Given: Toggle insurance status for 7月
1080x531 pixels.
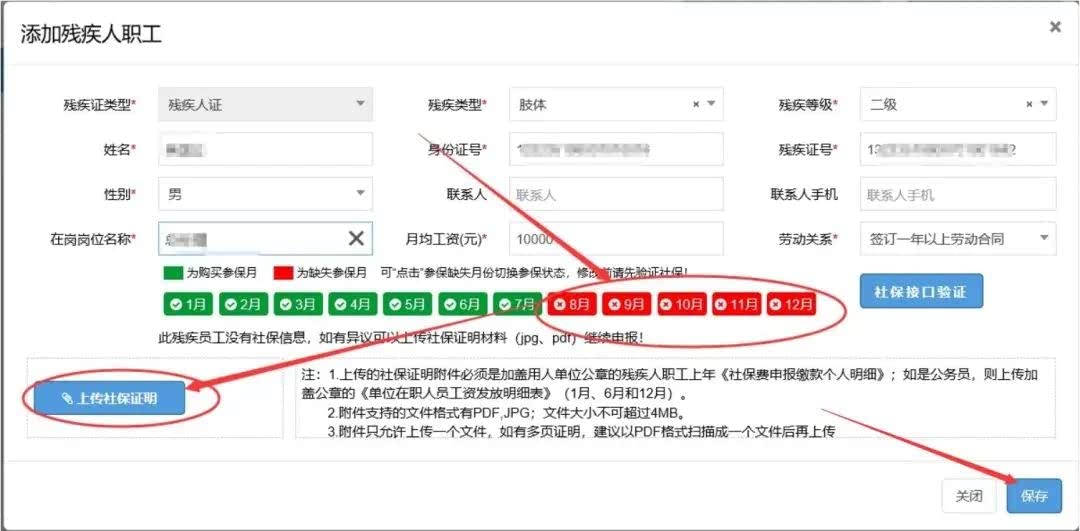Looking at the screenshot, I should [518, 304].
